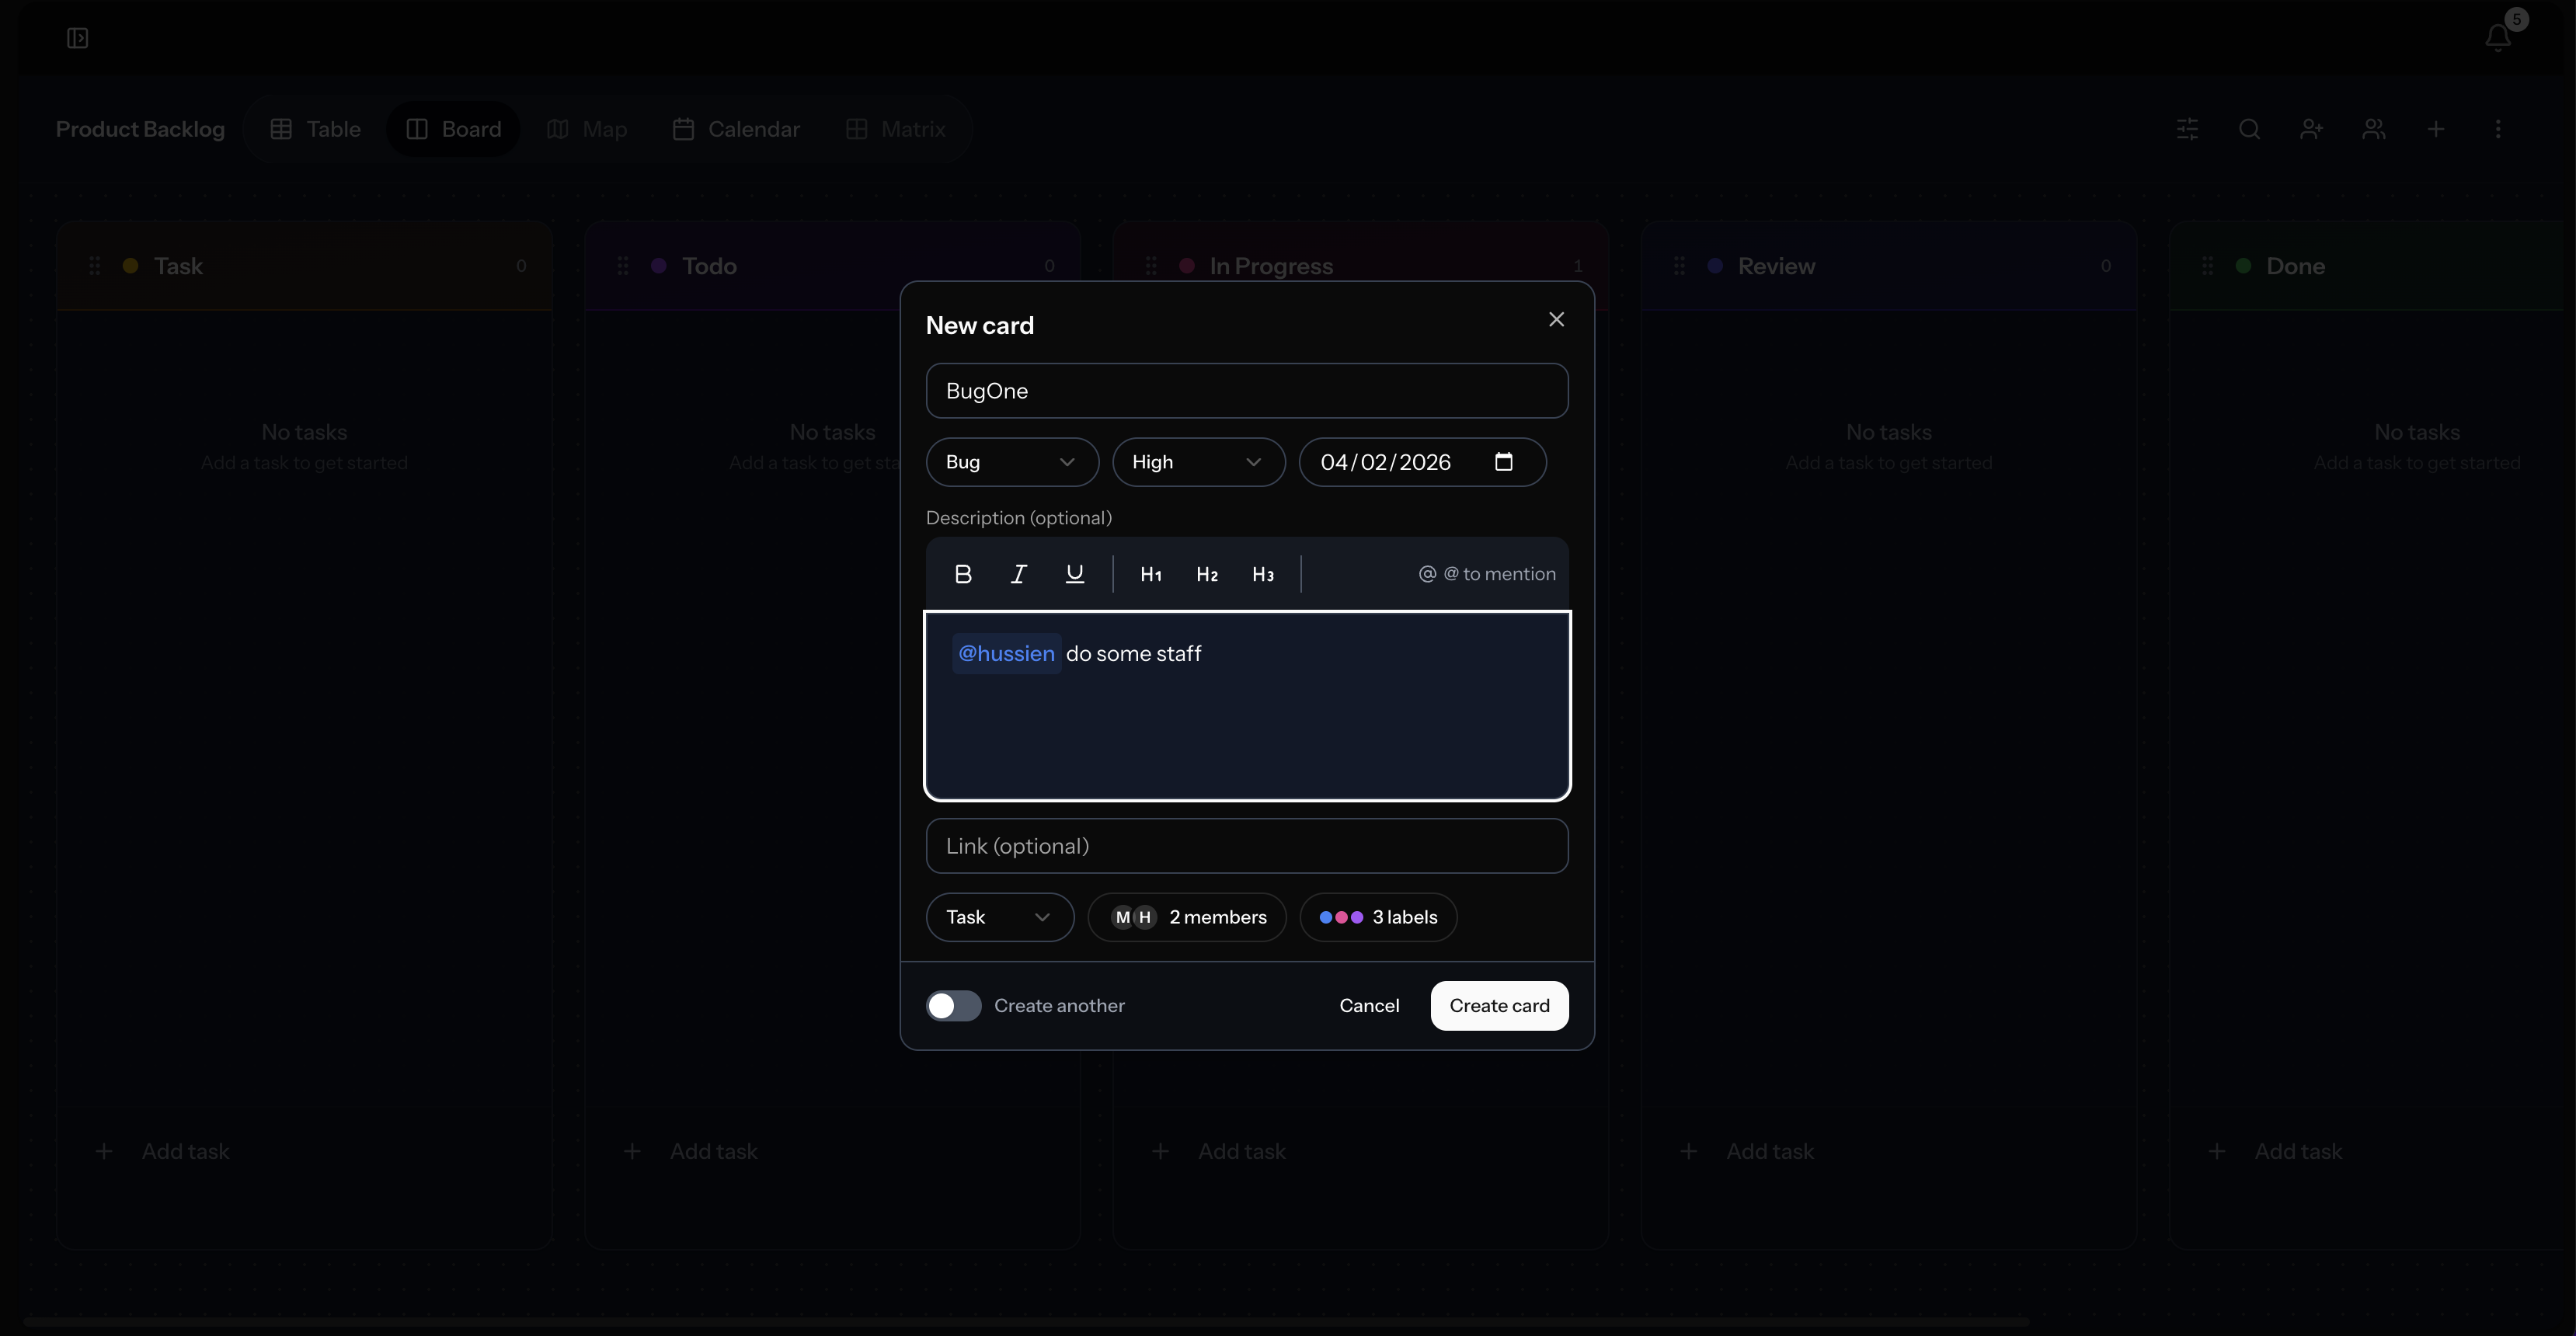Open the Bug card type dropdown

1011,462
